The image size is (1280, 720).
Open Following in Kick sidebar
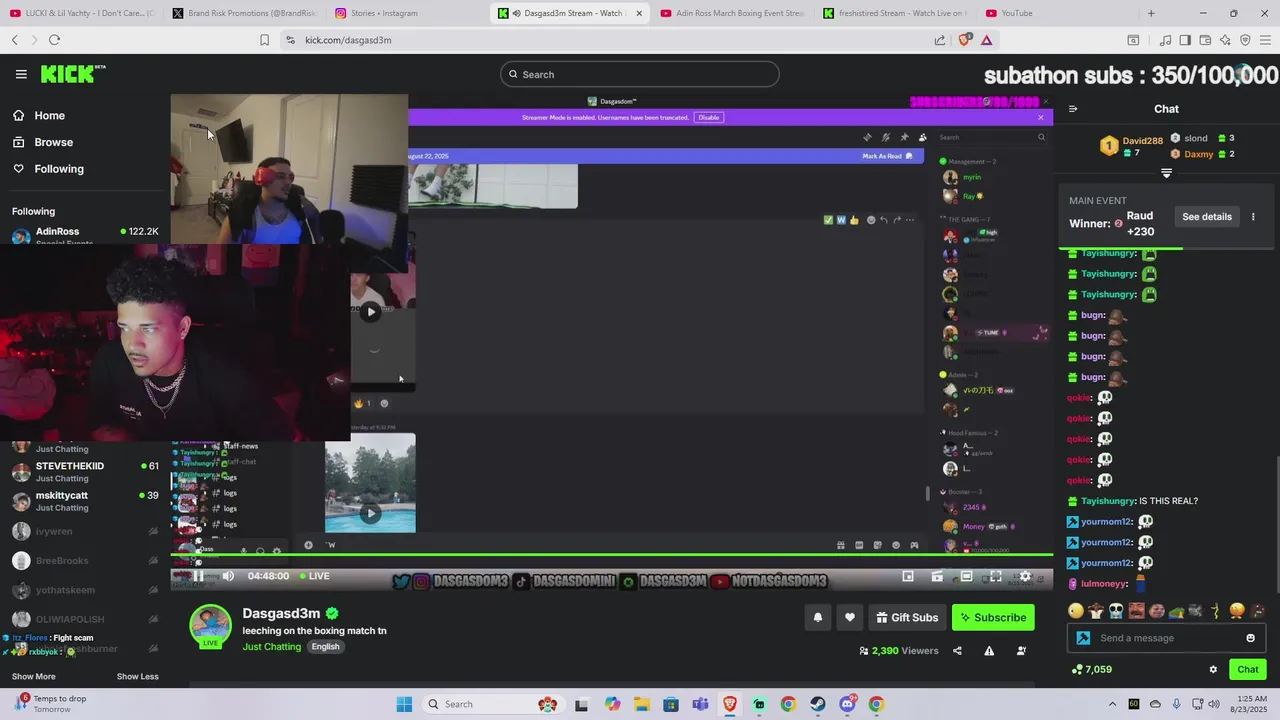click(59, 169)
